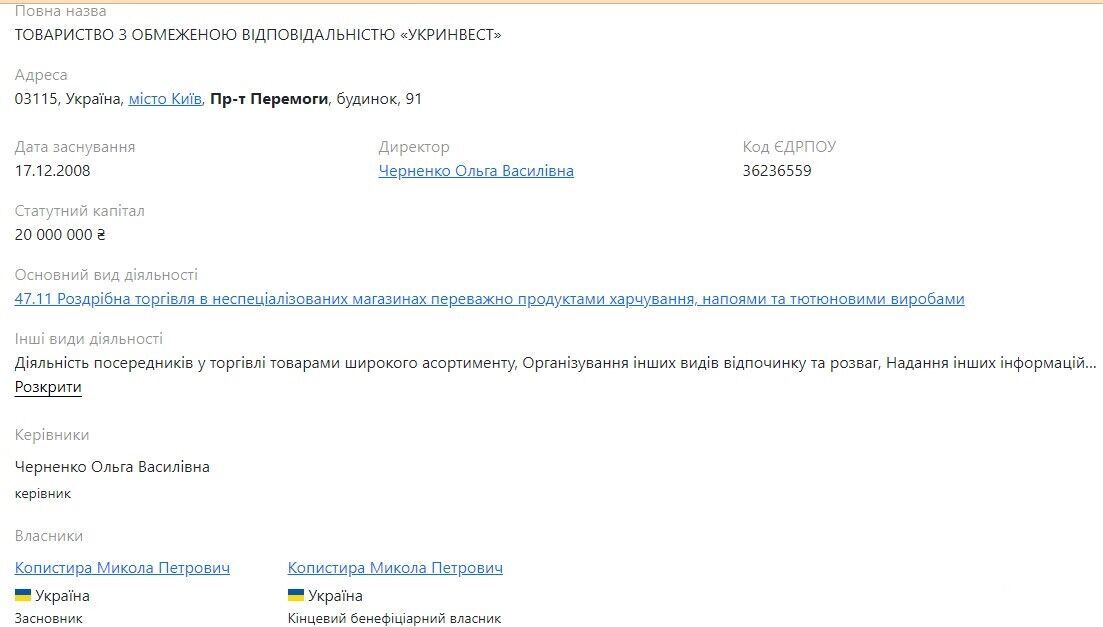Screen dimensions: 1103x627
Task: Click the full company name УКРИНВЕСТ
Action: [257, 35]
